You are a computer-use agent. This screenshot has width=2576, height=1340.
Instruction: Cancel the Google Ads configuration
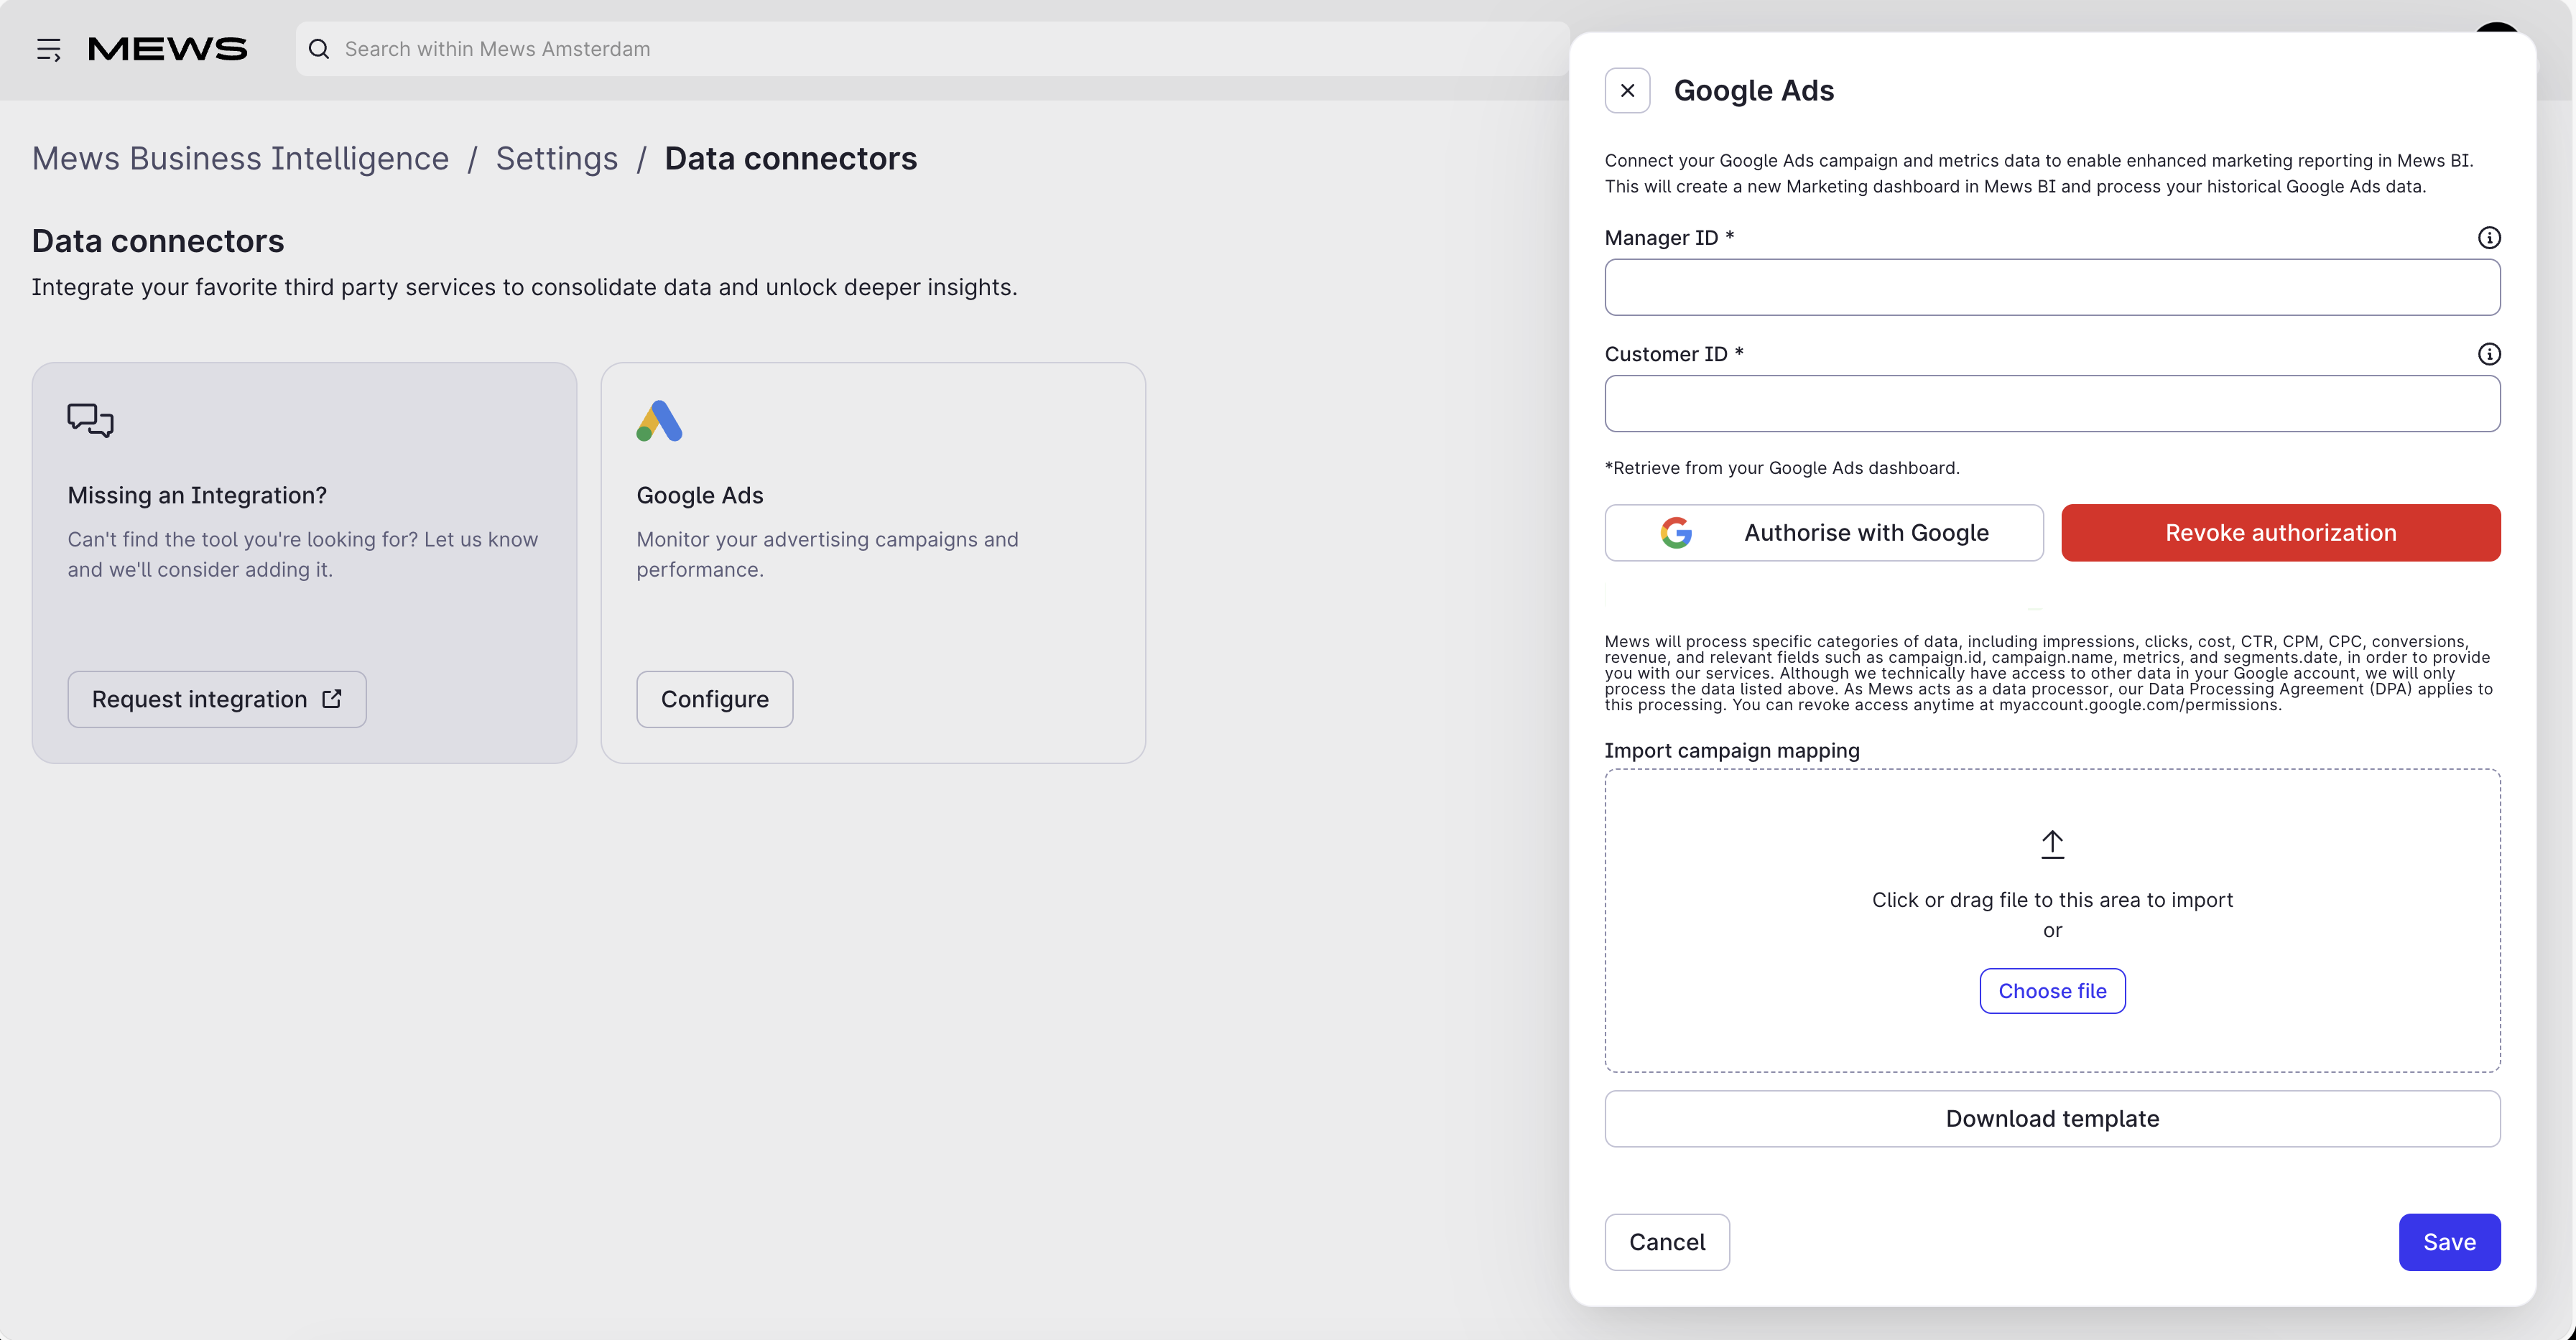(x=1667, y=1242)
